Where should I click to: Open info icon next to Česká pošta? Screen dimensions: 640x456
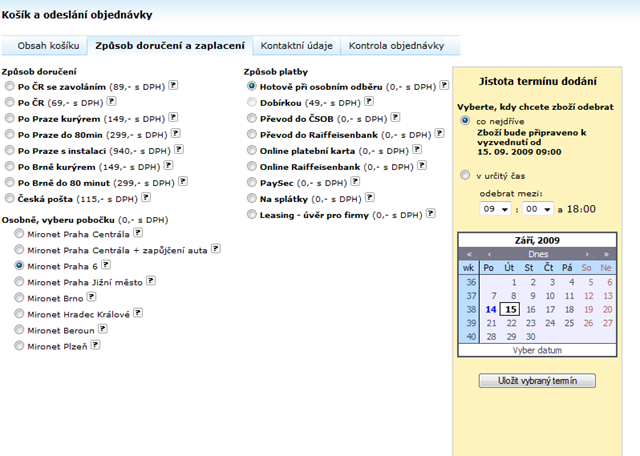point(146,198)
